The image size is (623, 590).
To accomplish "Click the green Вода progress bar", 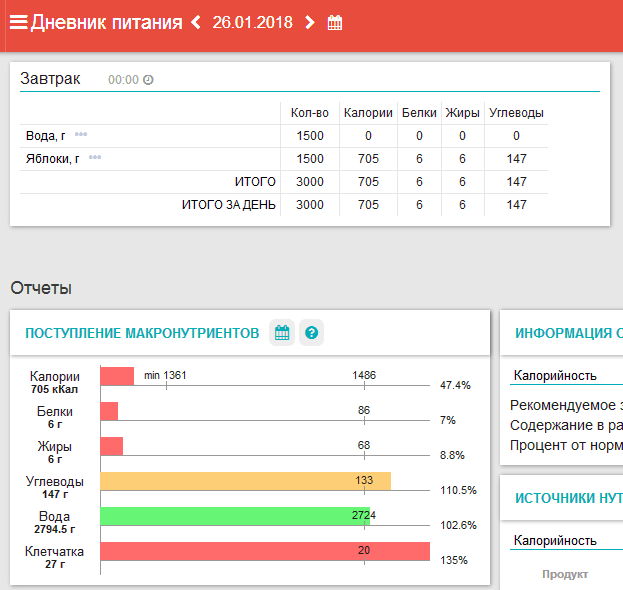I will point(235,516).
